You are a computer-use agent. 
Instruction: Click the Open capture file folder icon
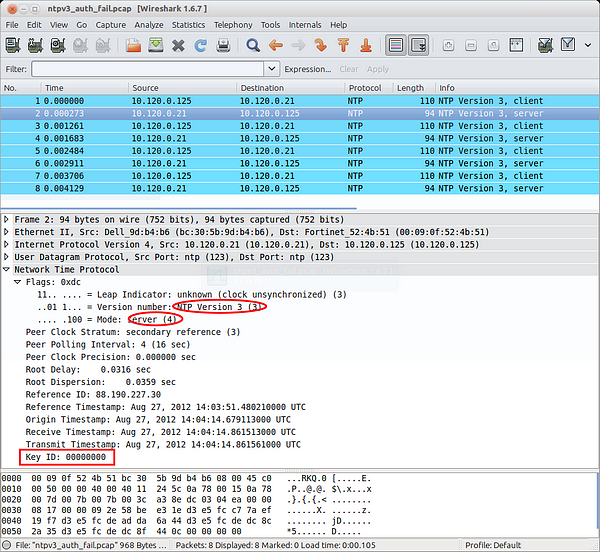click(x=133, y=45)
